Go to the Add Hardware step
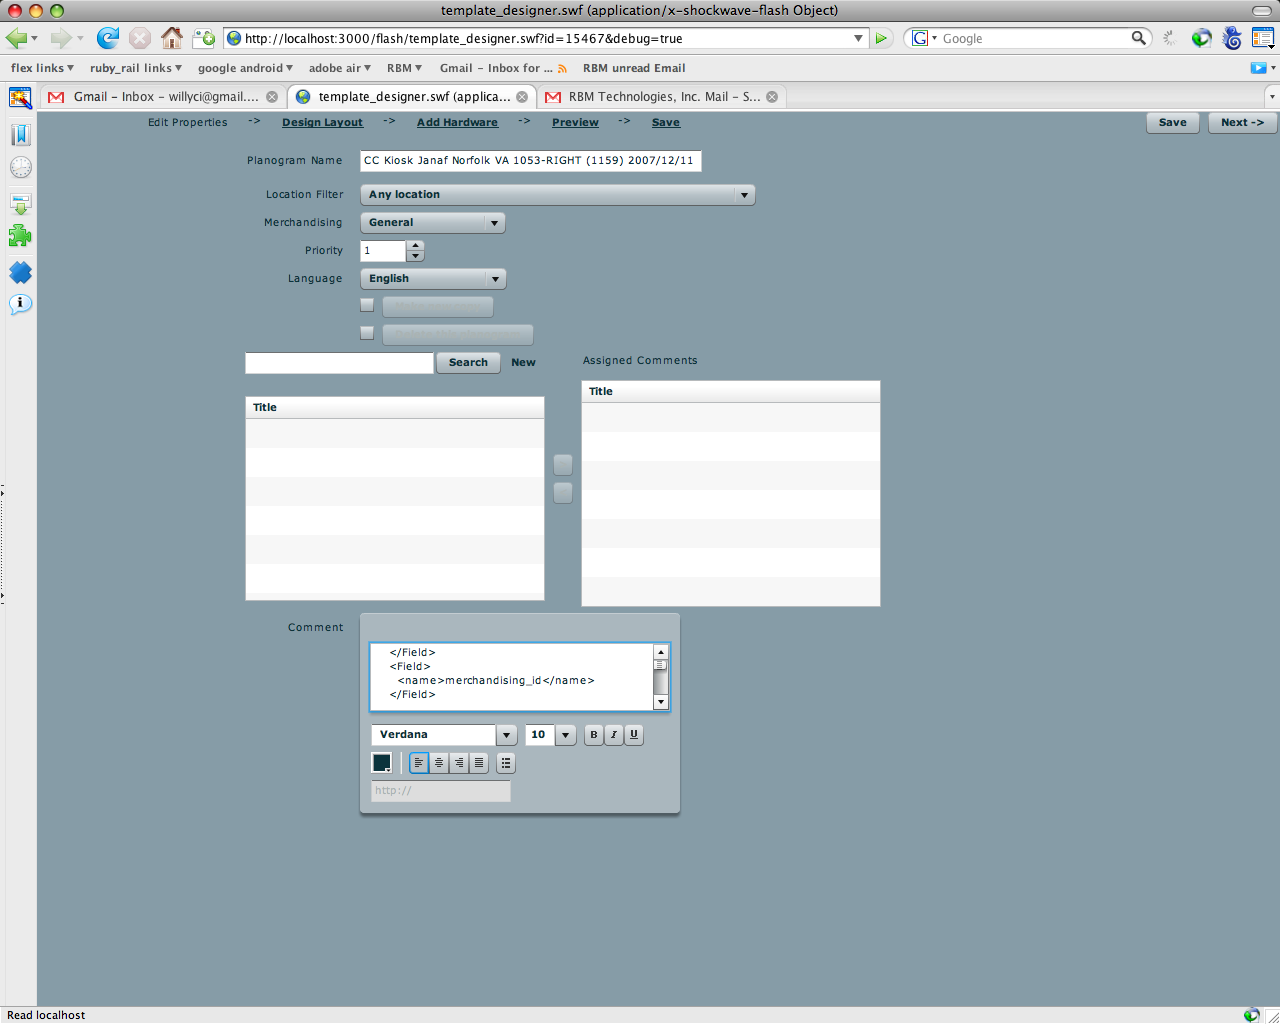1280x1024 pixels. pos(457,122)
